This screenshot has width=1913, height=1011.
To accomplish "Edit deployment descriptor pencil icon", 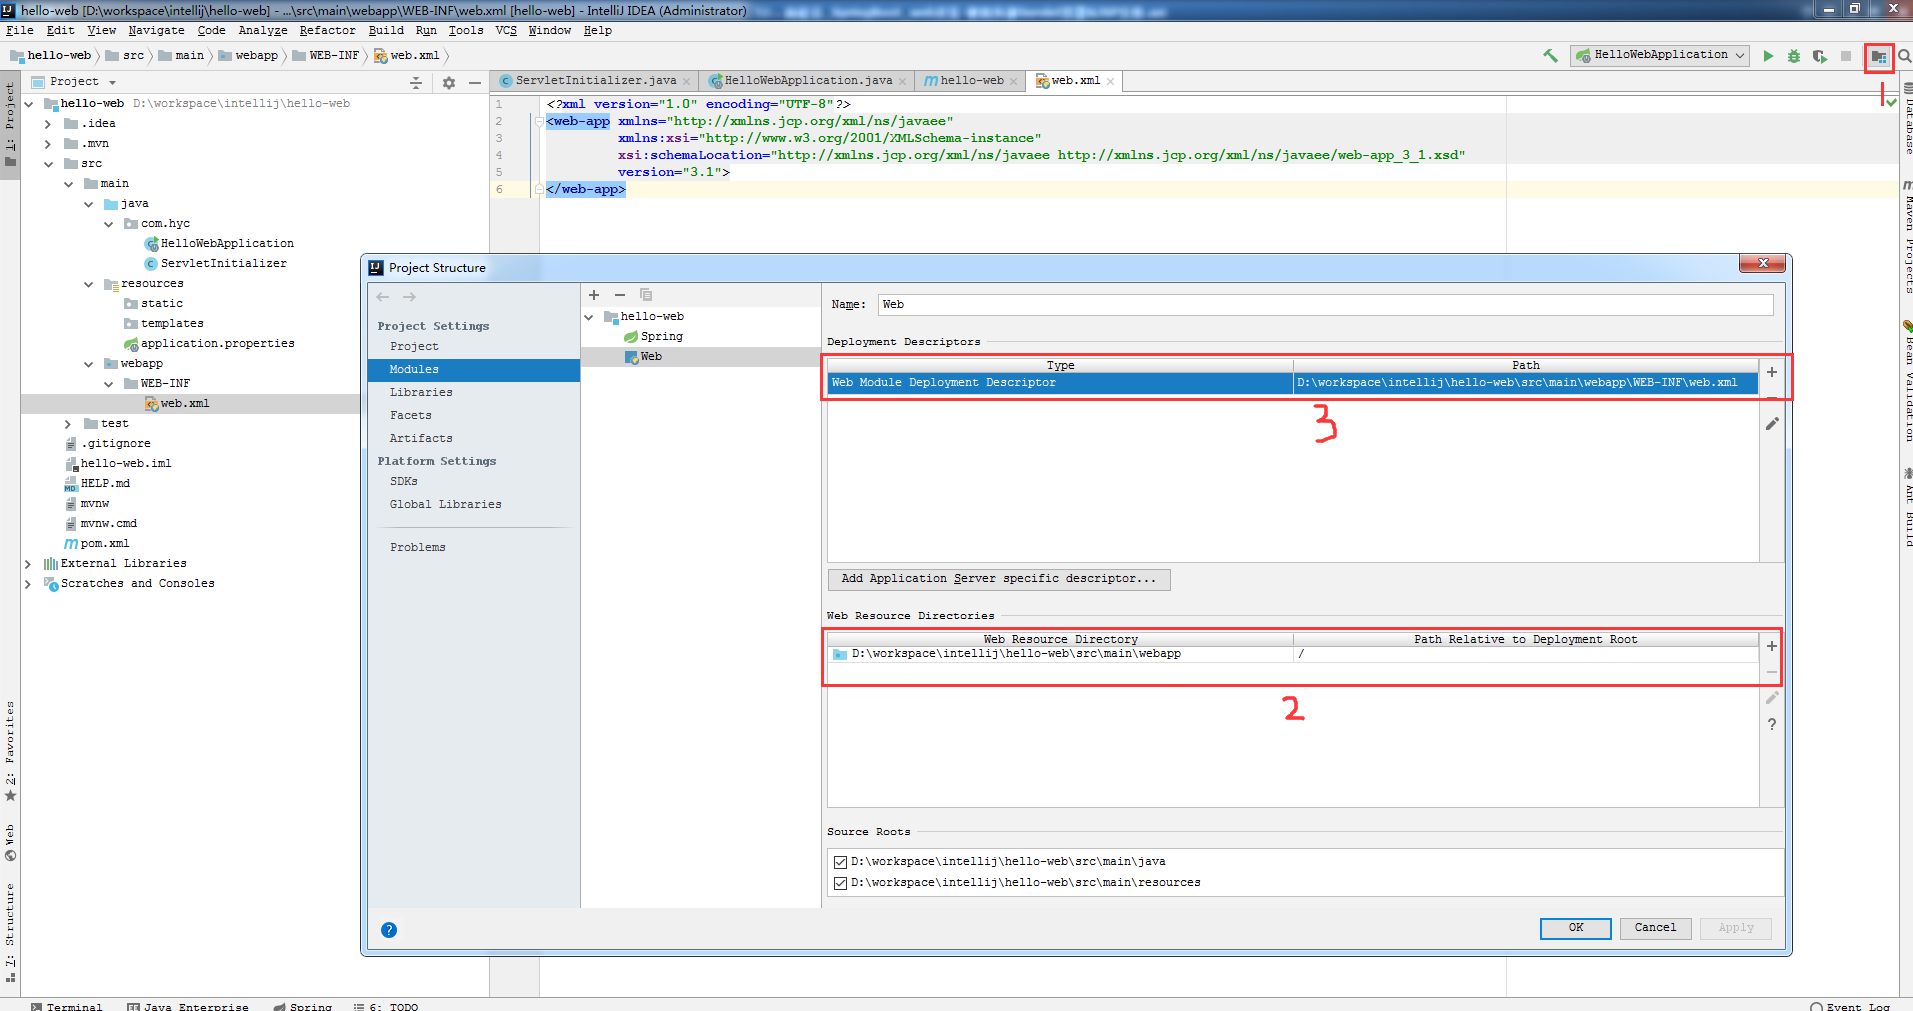I will pos(1772,424).
